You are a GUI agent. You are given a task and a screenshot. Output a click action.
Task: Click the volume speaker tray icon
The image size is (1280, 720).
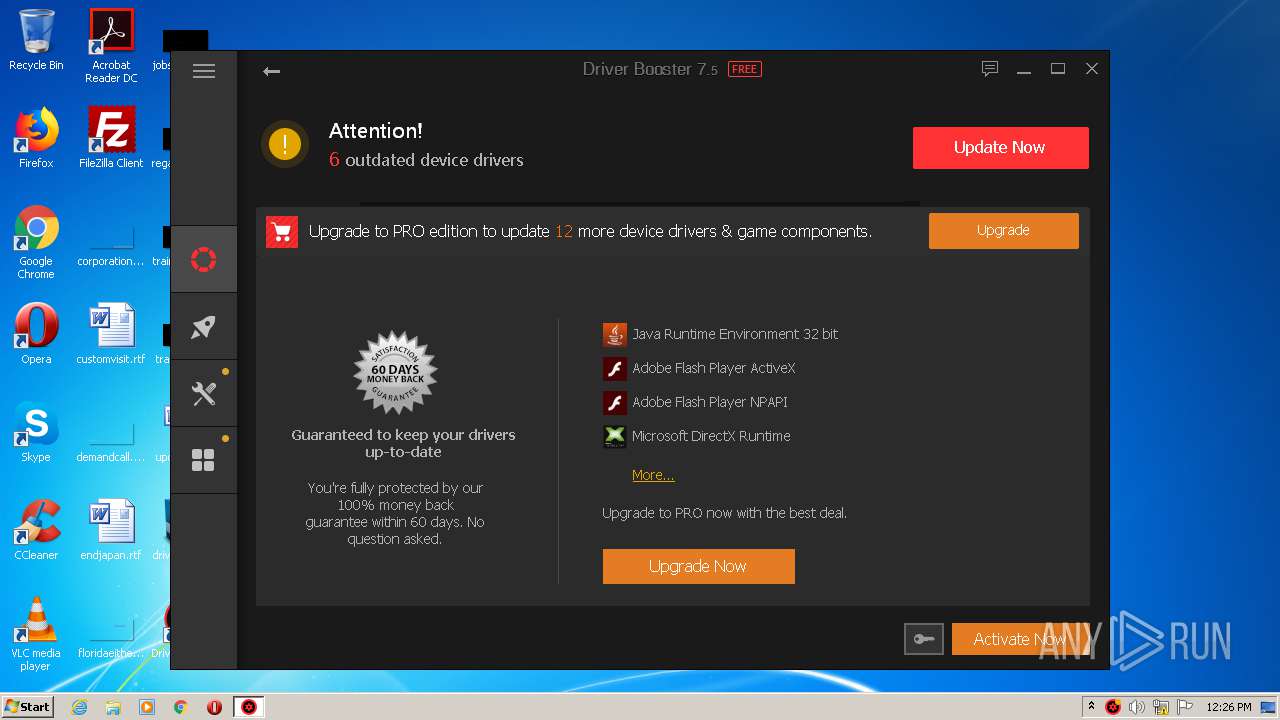[x=1136, y=707]
